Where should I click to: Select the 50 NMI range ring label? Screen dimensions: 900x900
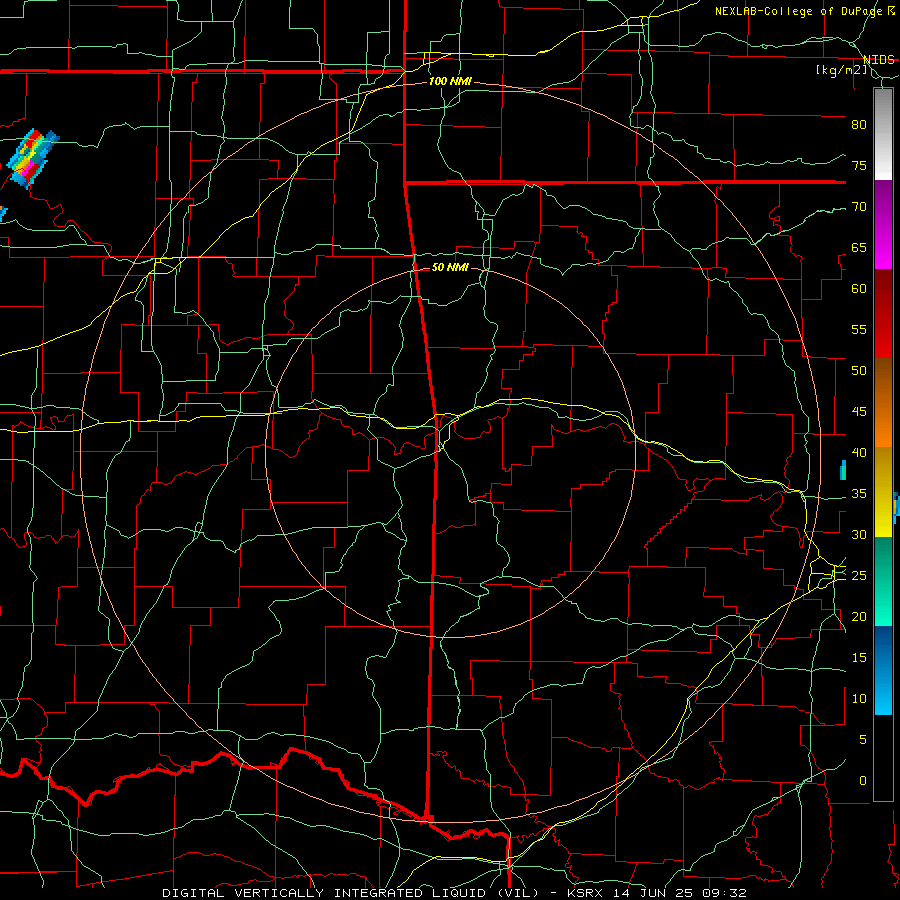[x=450, y=267]
